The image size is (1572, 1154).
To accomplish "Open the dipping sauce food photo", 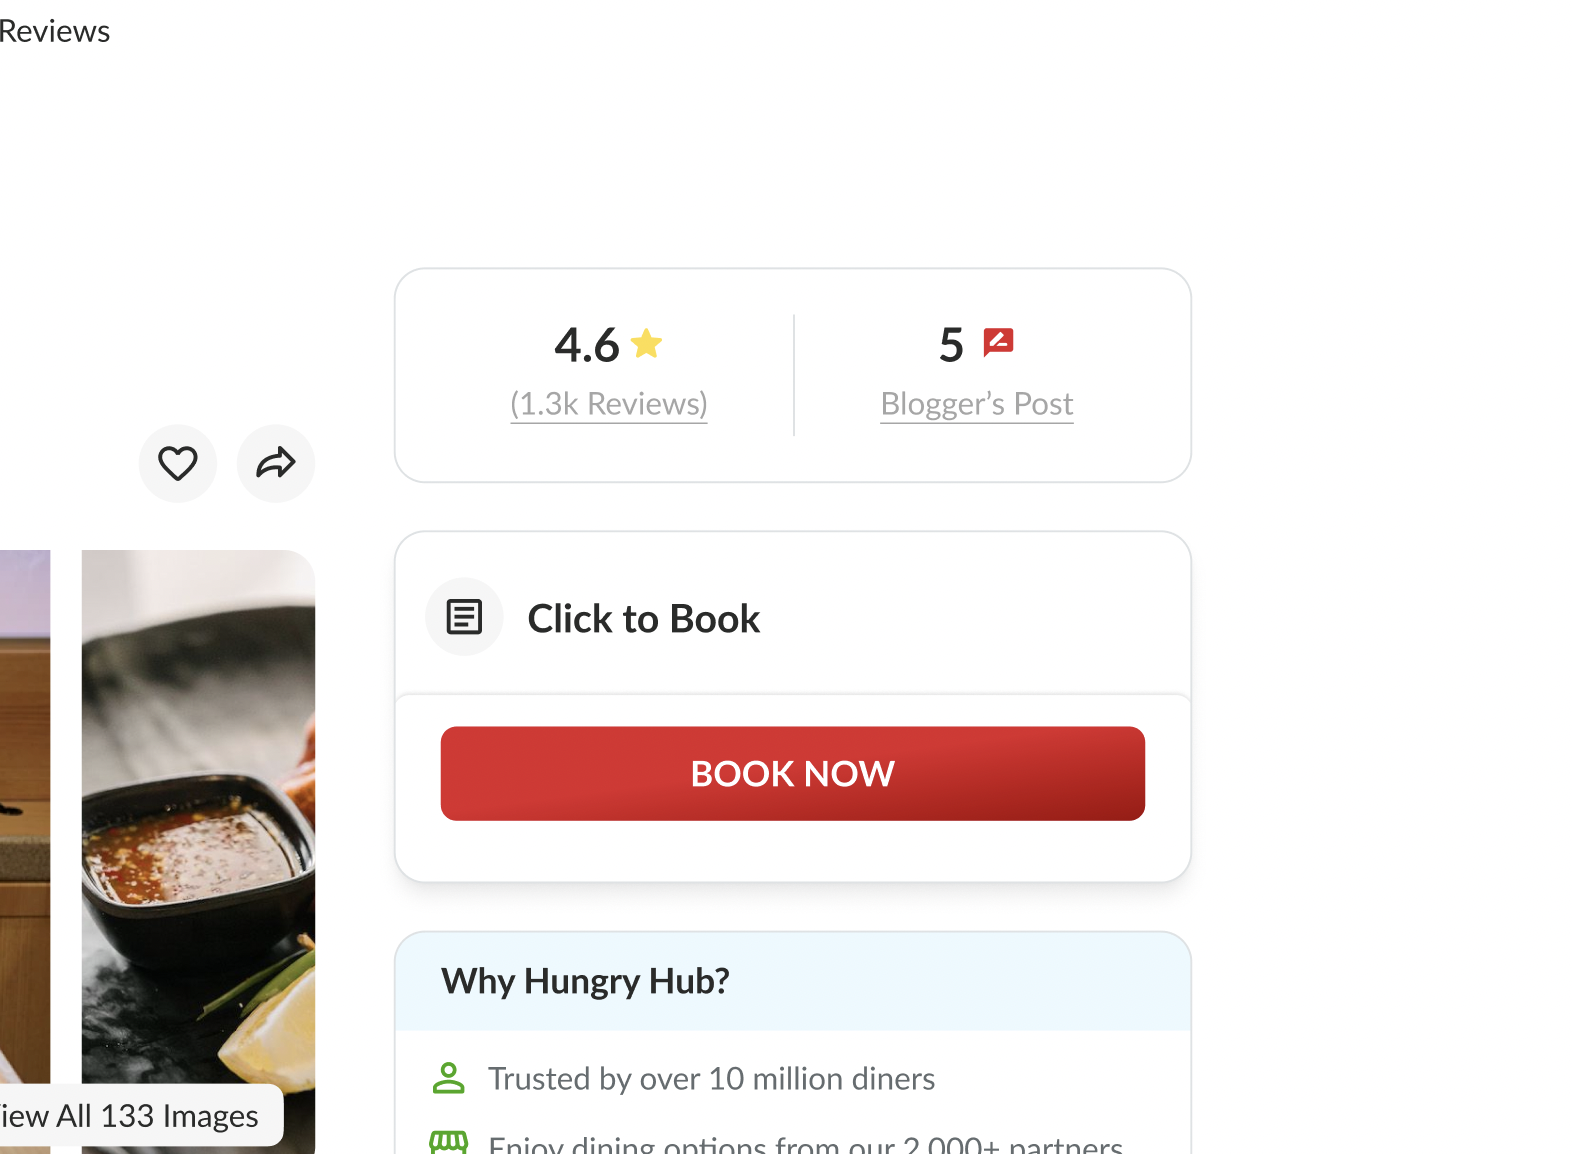I will (x=198, y=800).
